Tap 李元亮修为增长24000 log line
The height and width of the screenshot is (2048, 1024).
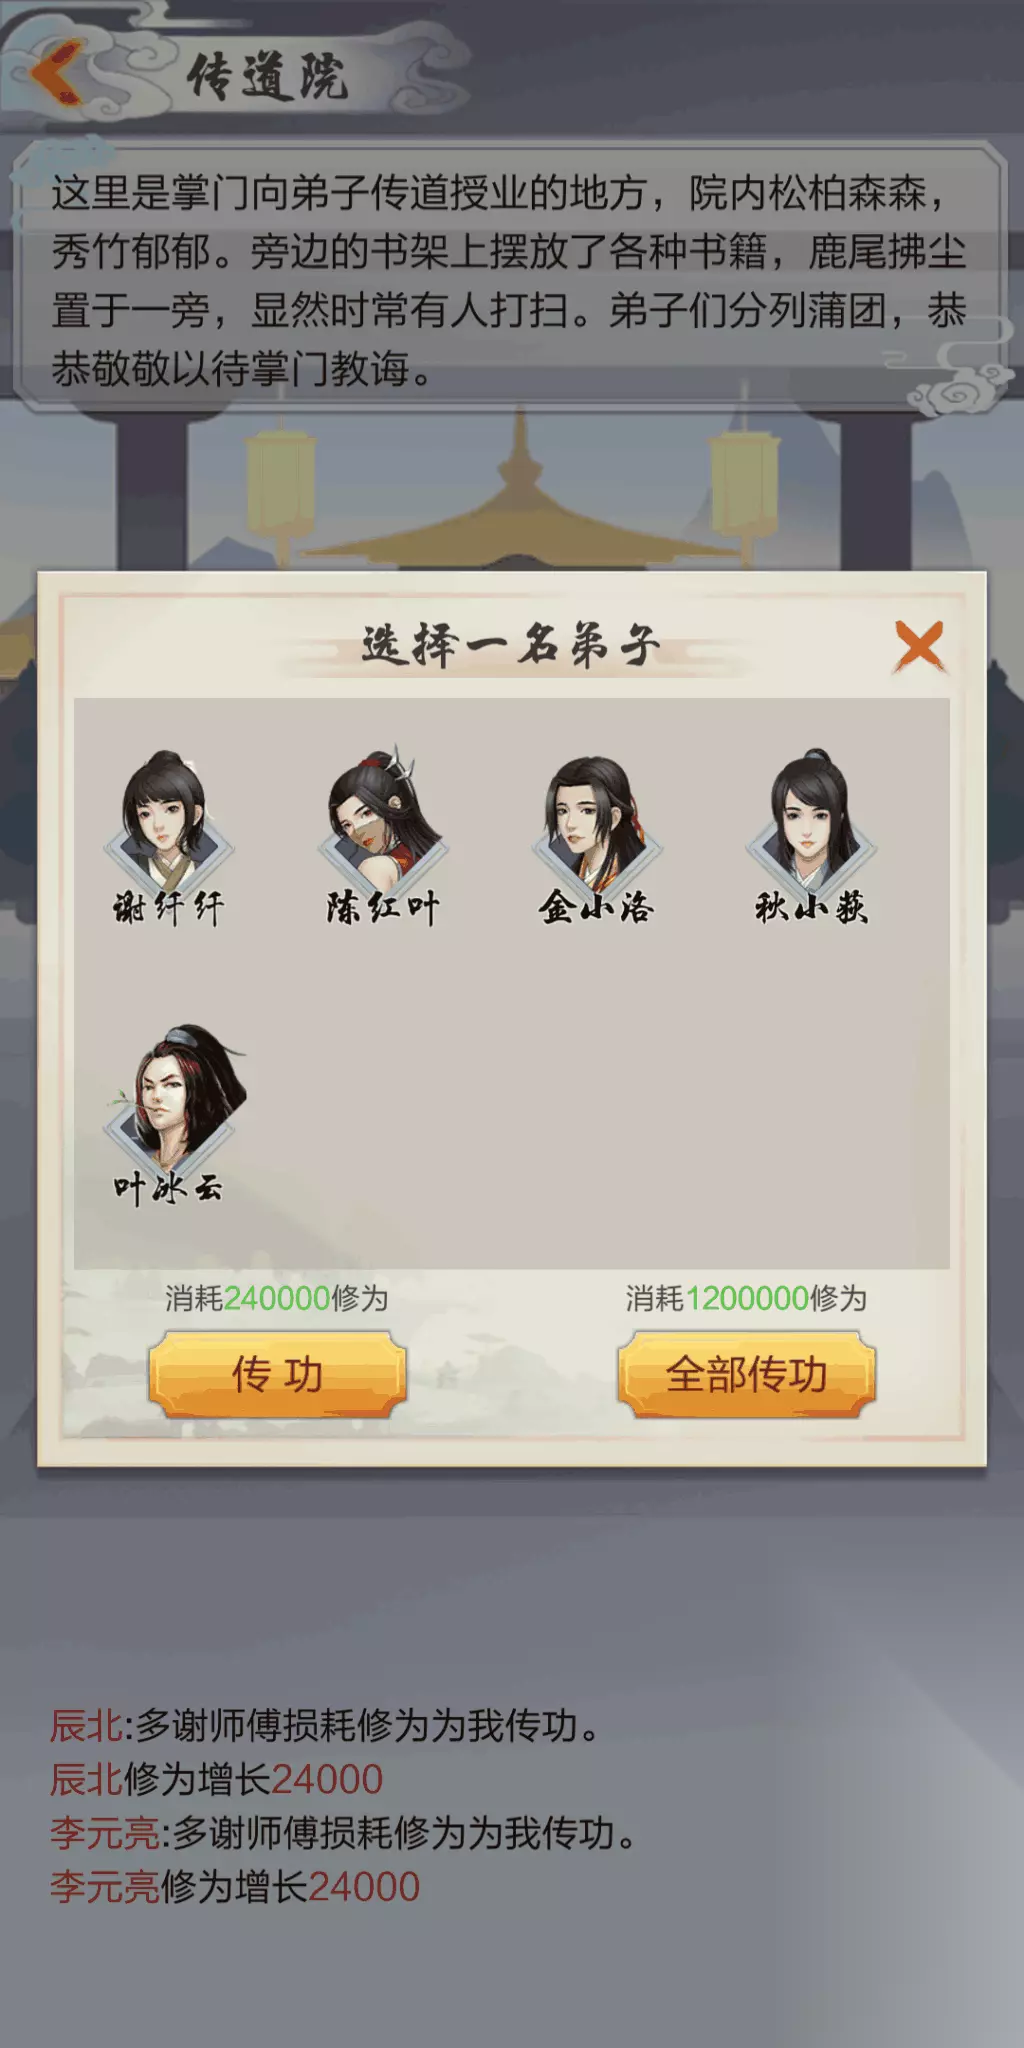click(x=235, y=1887)
